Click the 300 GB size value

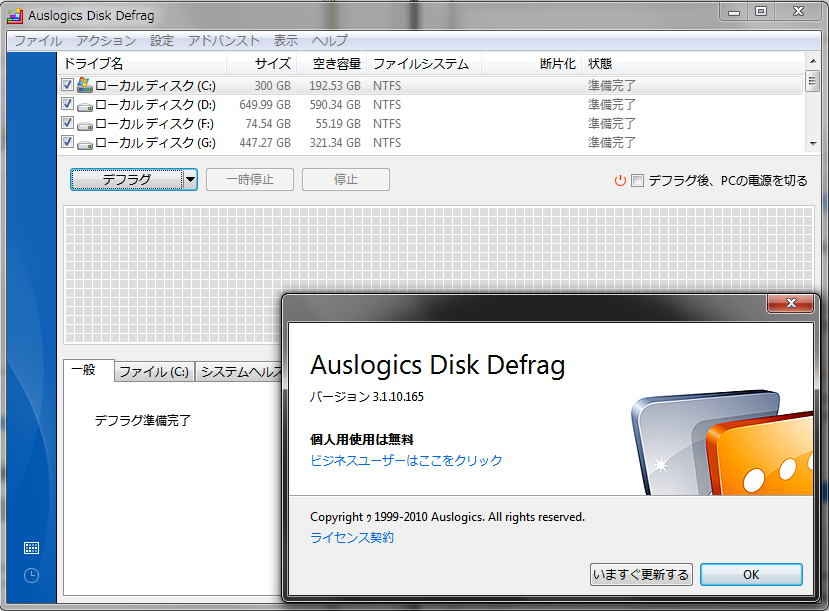click(273, 86)
